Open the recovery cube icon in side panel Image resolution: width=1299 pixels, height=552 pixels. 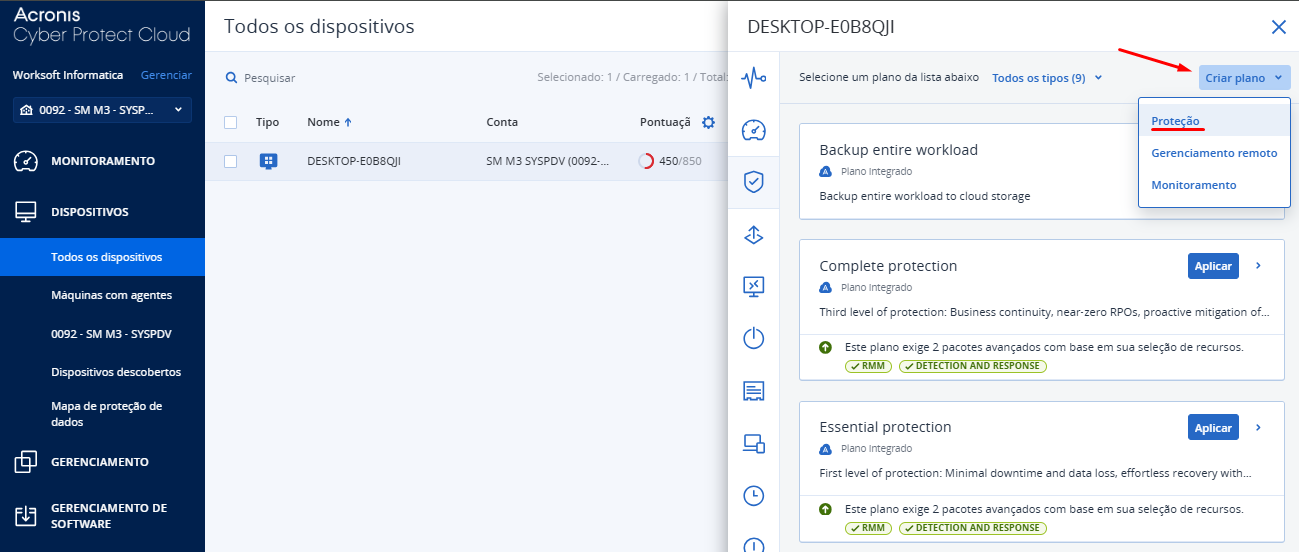point(754,234)
